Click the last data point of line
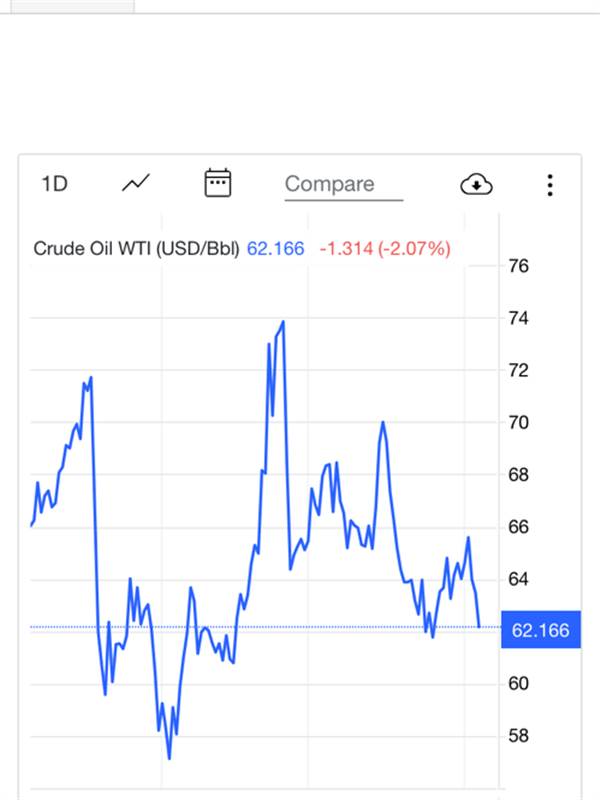 click(x=479, y=627)
